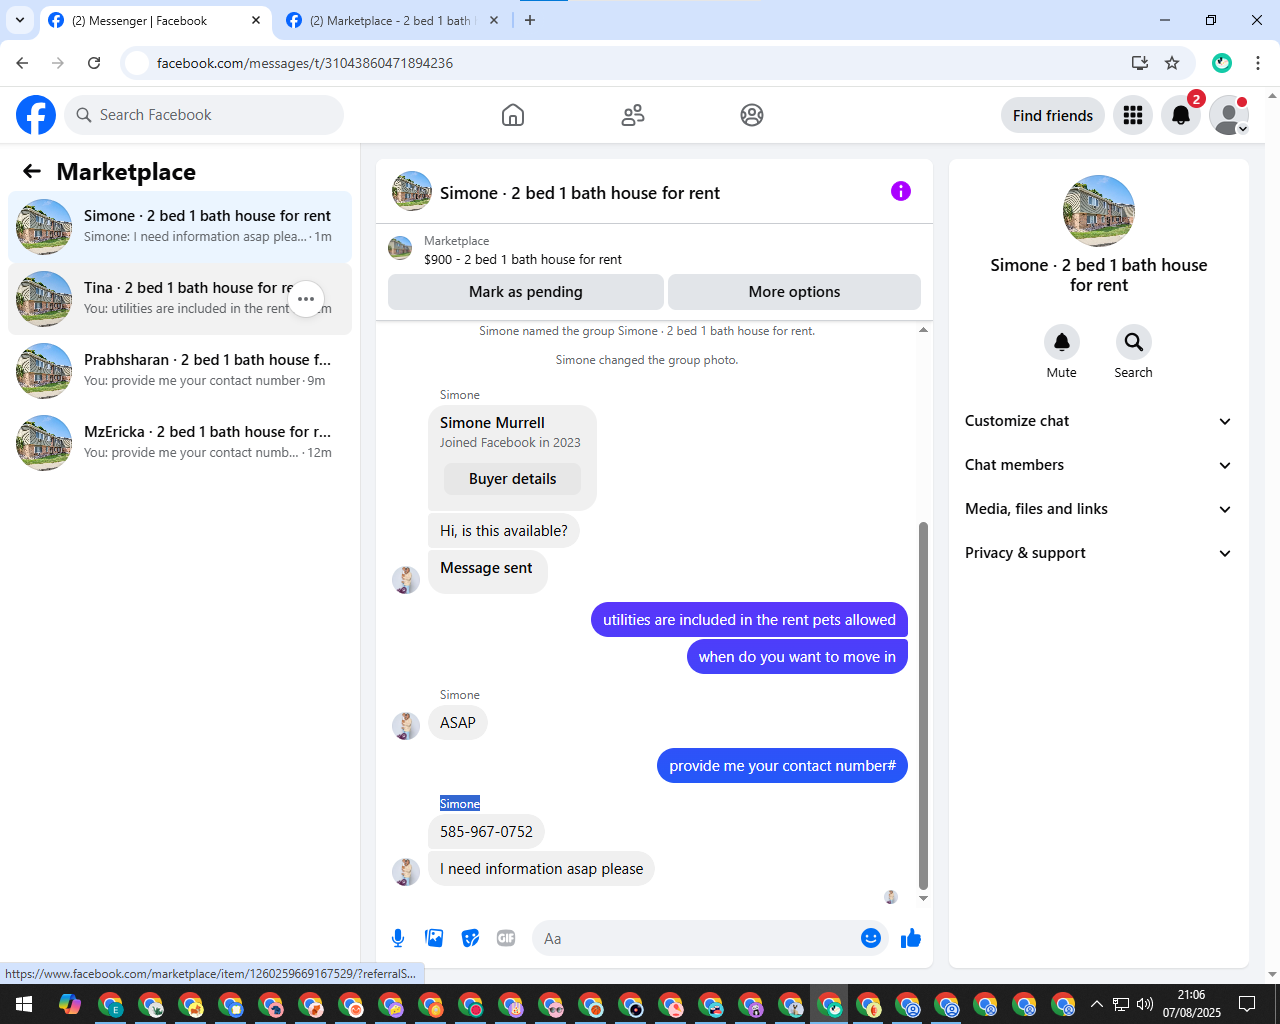Open Simone conversation header title
The image size is (1280, 1024).
coord(580,193)
